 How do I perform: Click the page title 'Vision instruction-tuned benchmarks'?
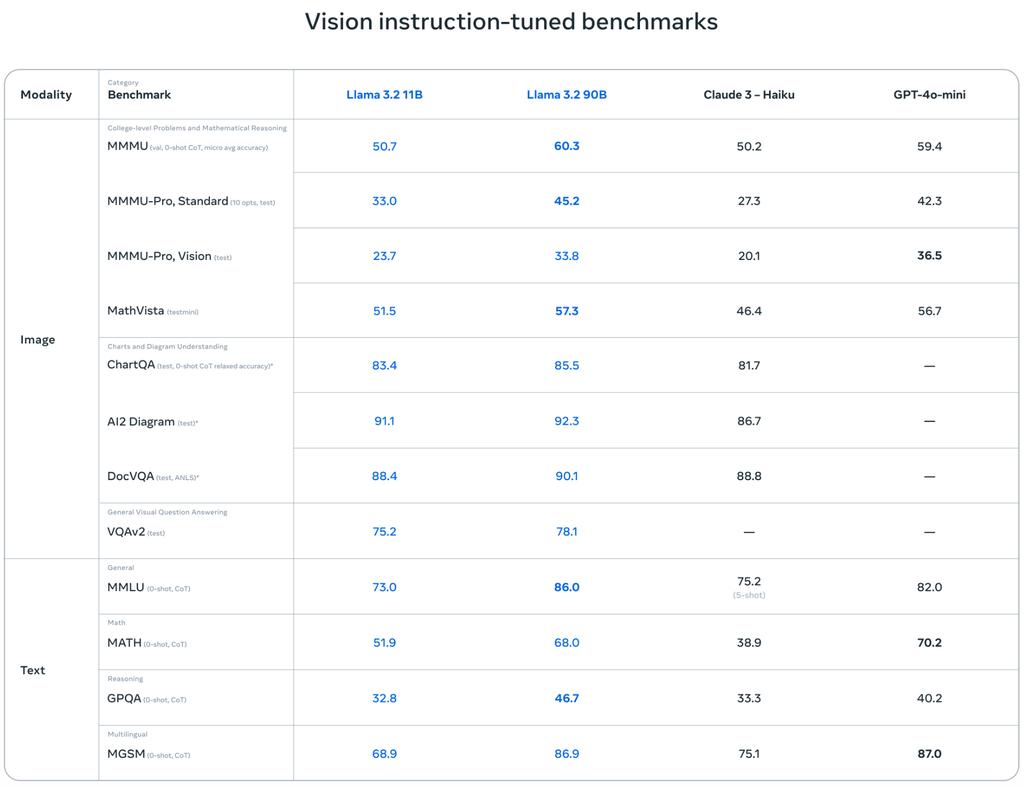click(511, 22)
